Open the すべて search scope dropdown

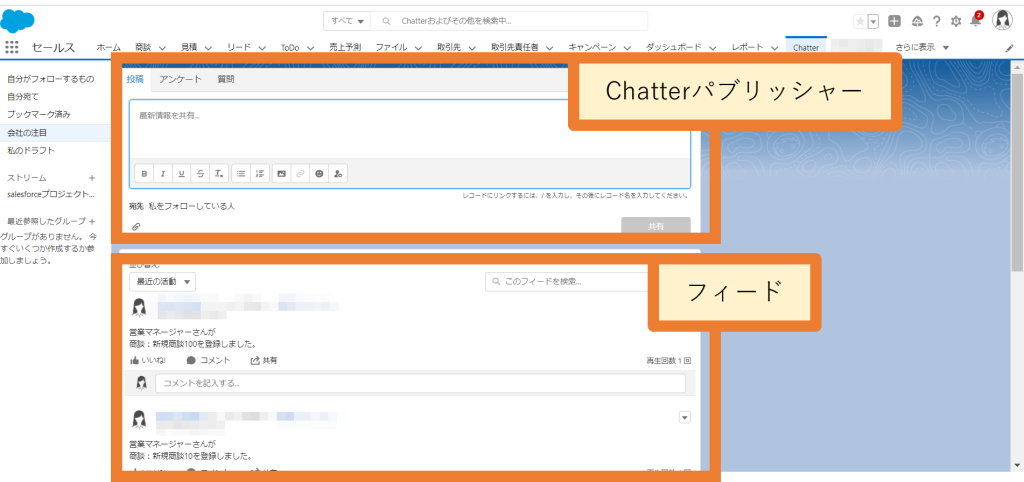click(347, 21)
